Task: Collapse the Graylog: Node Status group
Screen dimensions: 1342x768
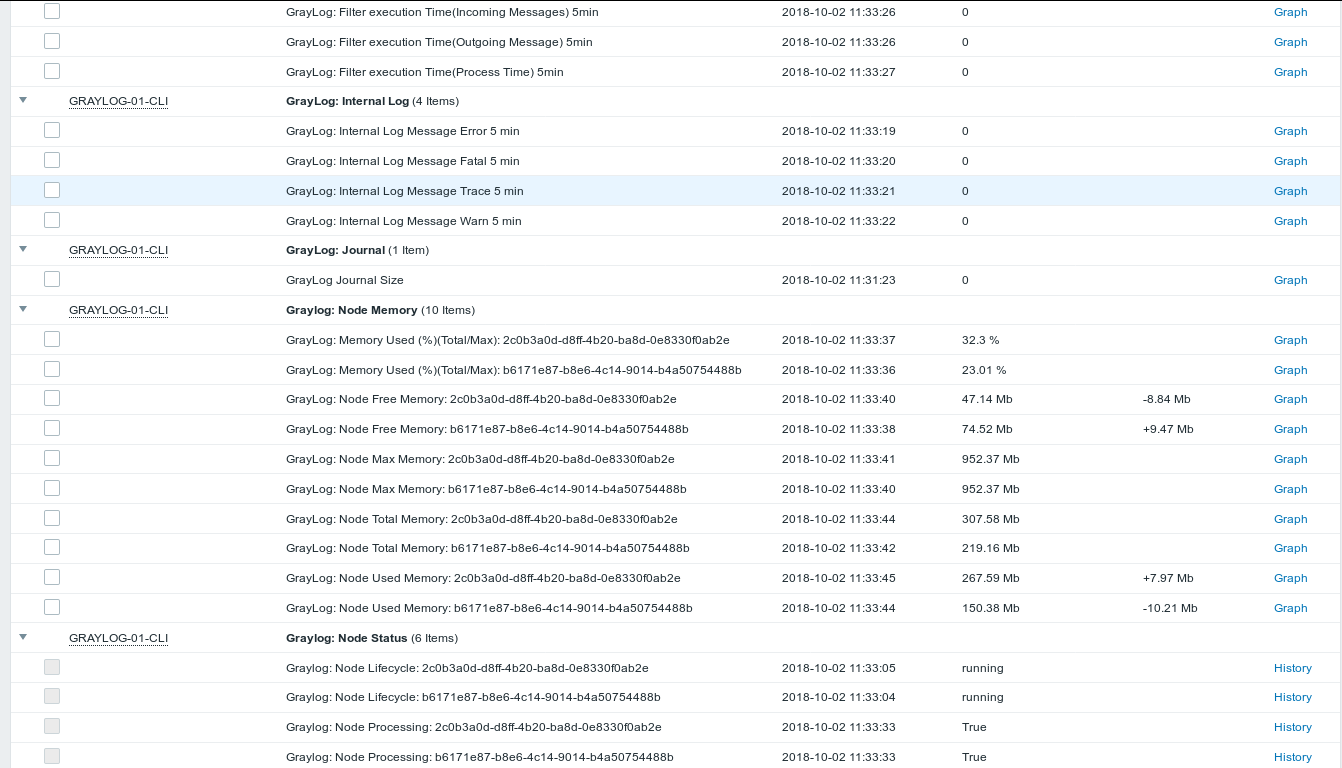Action: tap(23, 637)
